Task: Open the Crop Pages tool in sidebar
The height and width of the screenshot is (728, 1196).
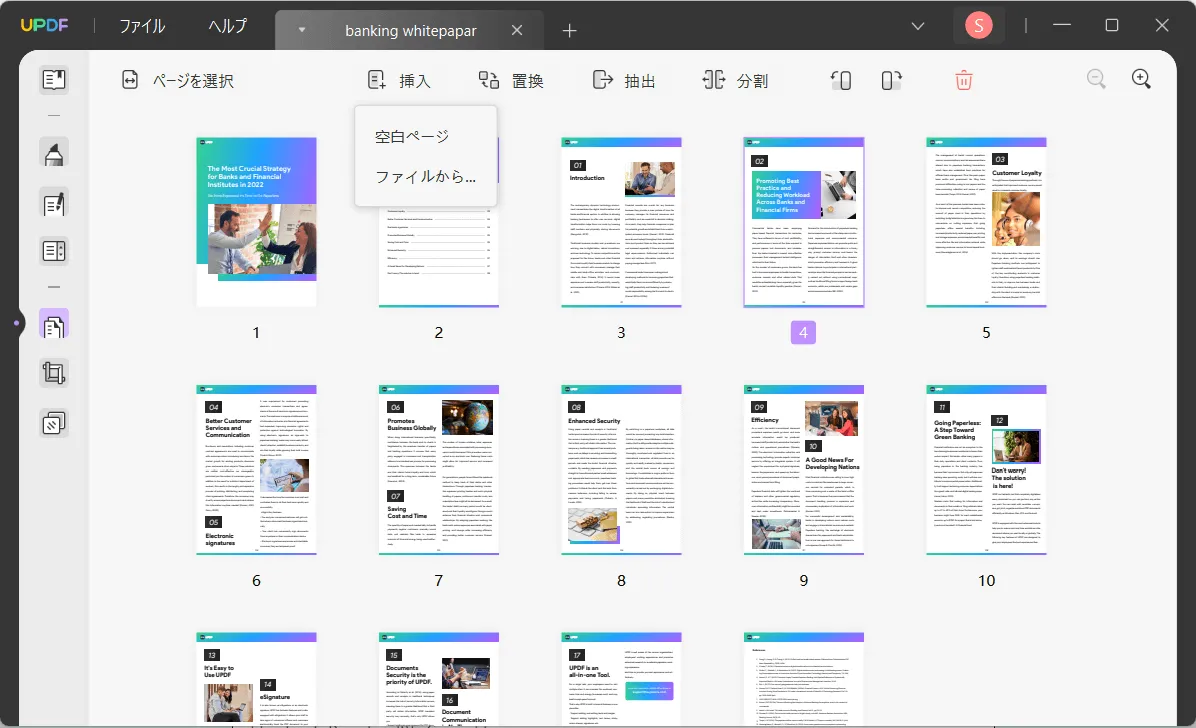Action: click(x=53, y=373)
